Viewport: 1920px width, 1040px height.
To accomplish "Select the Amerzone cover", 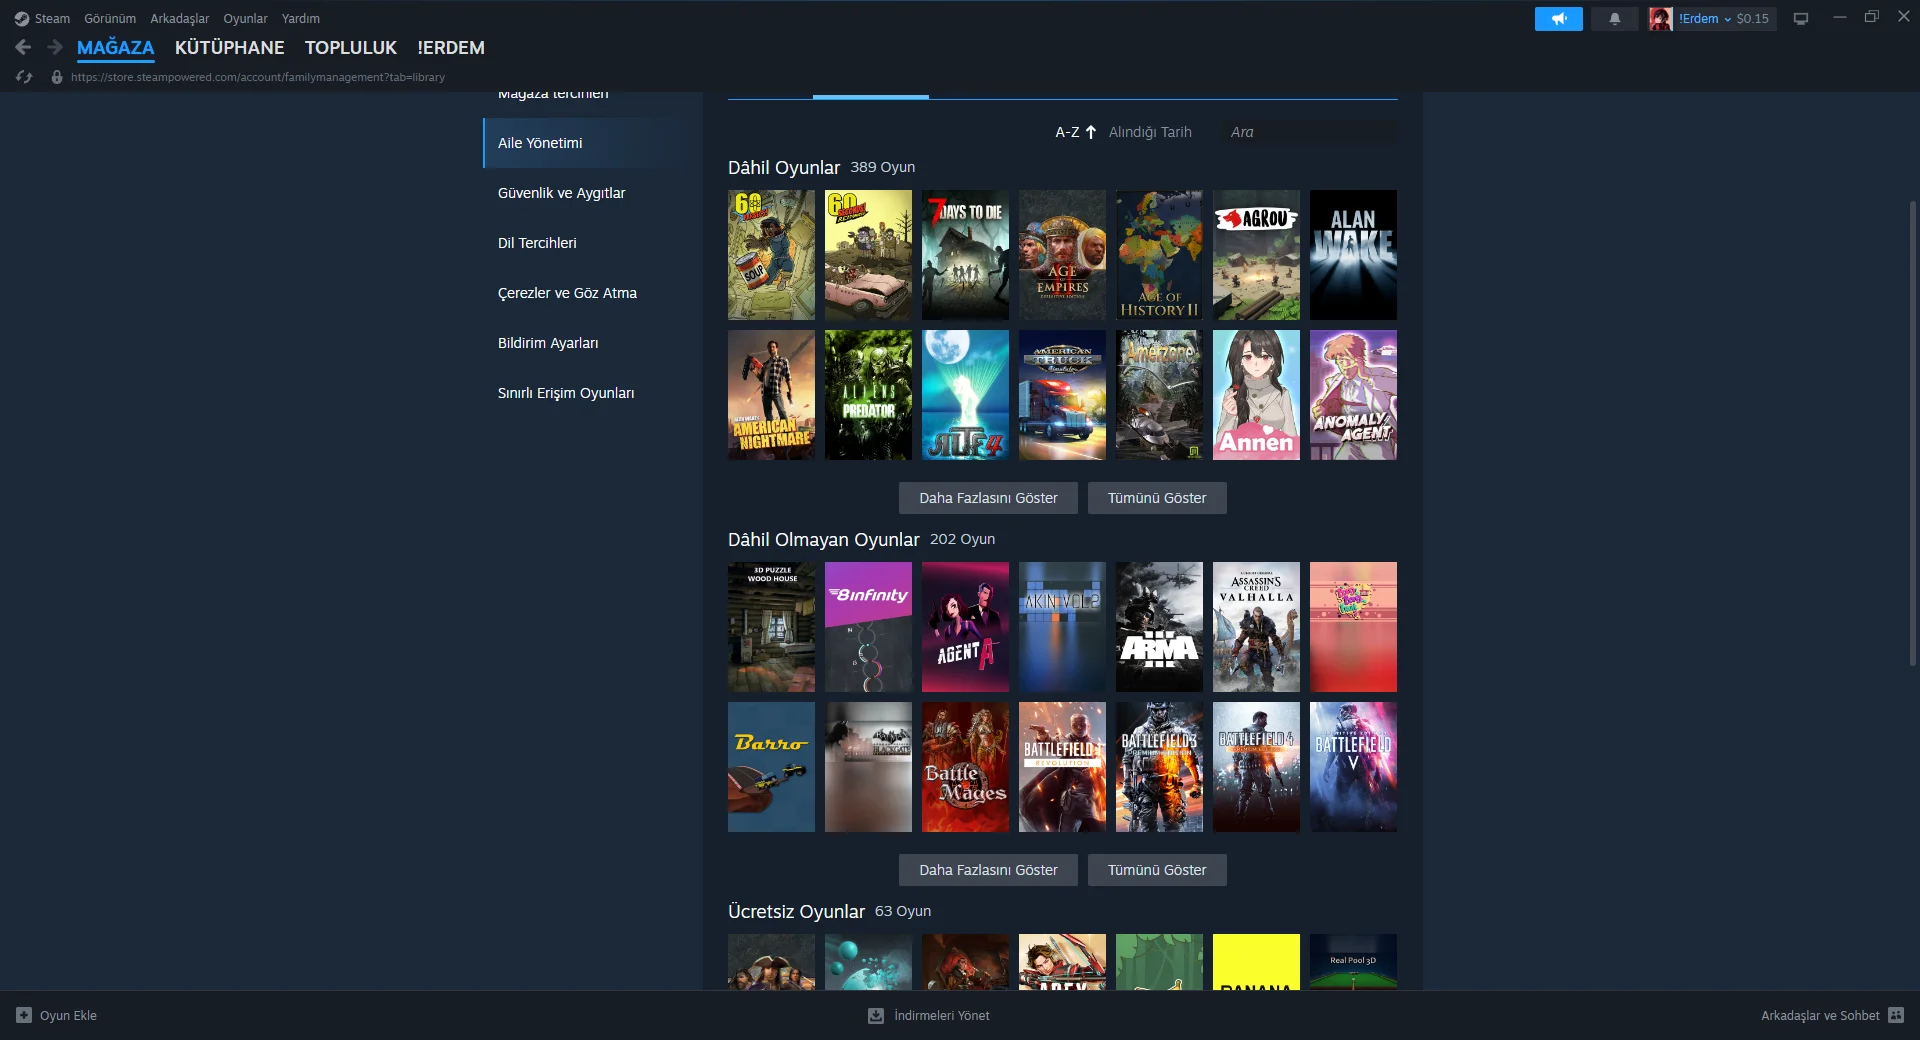I will point(1159,395).
